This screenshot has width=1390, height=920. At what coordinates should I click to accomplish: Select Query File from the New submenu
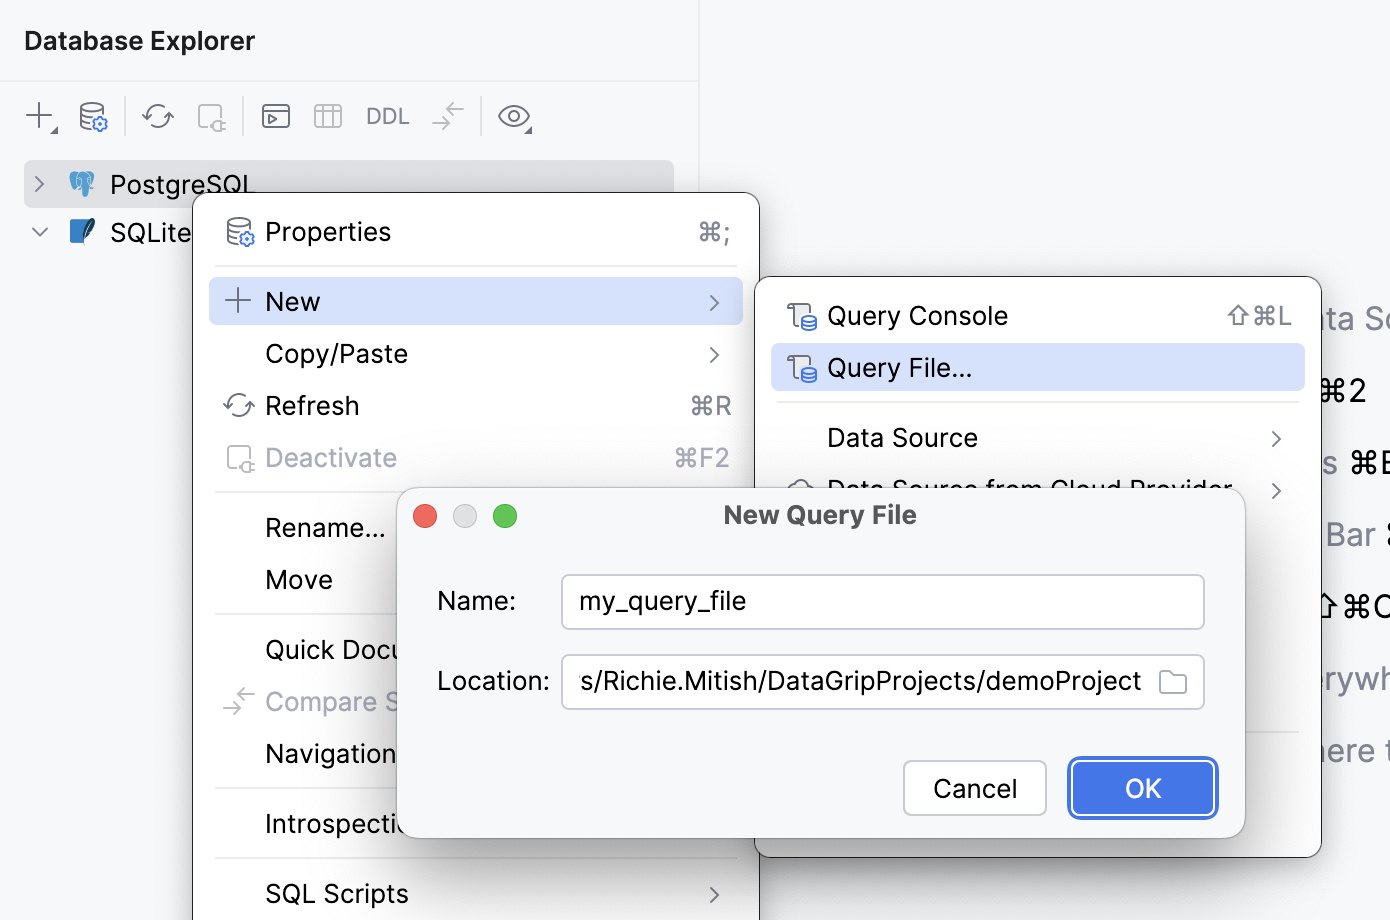901,367
